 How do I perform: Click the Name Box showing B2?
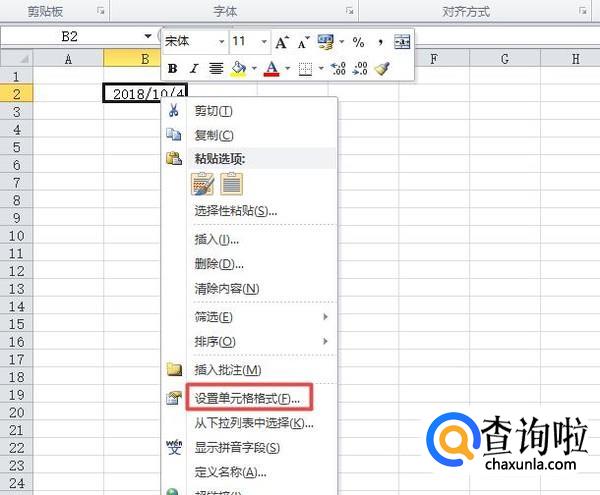pos(70,37)
